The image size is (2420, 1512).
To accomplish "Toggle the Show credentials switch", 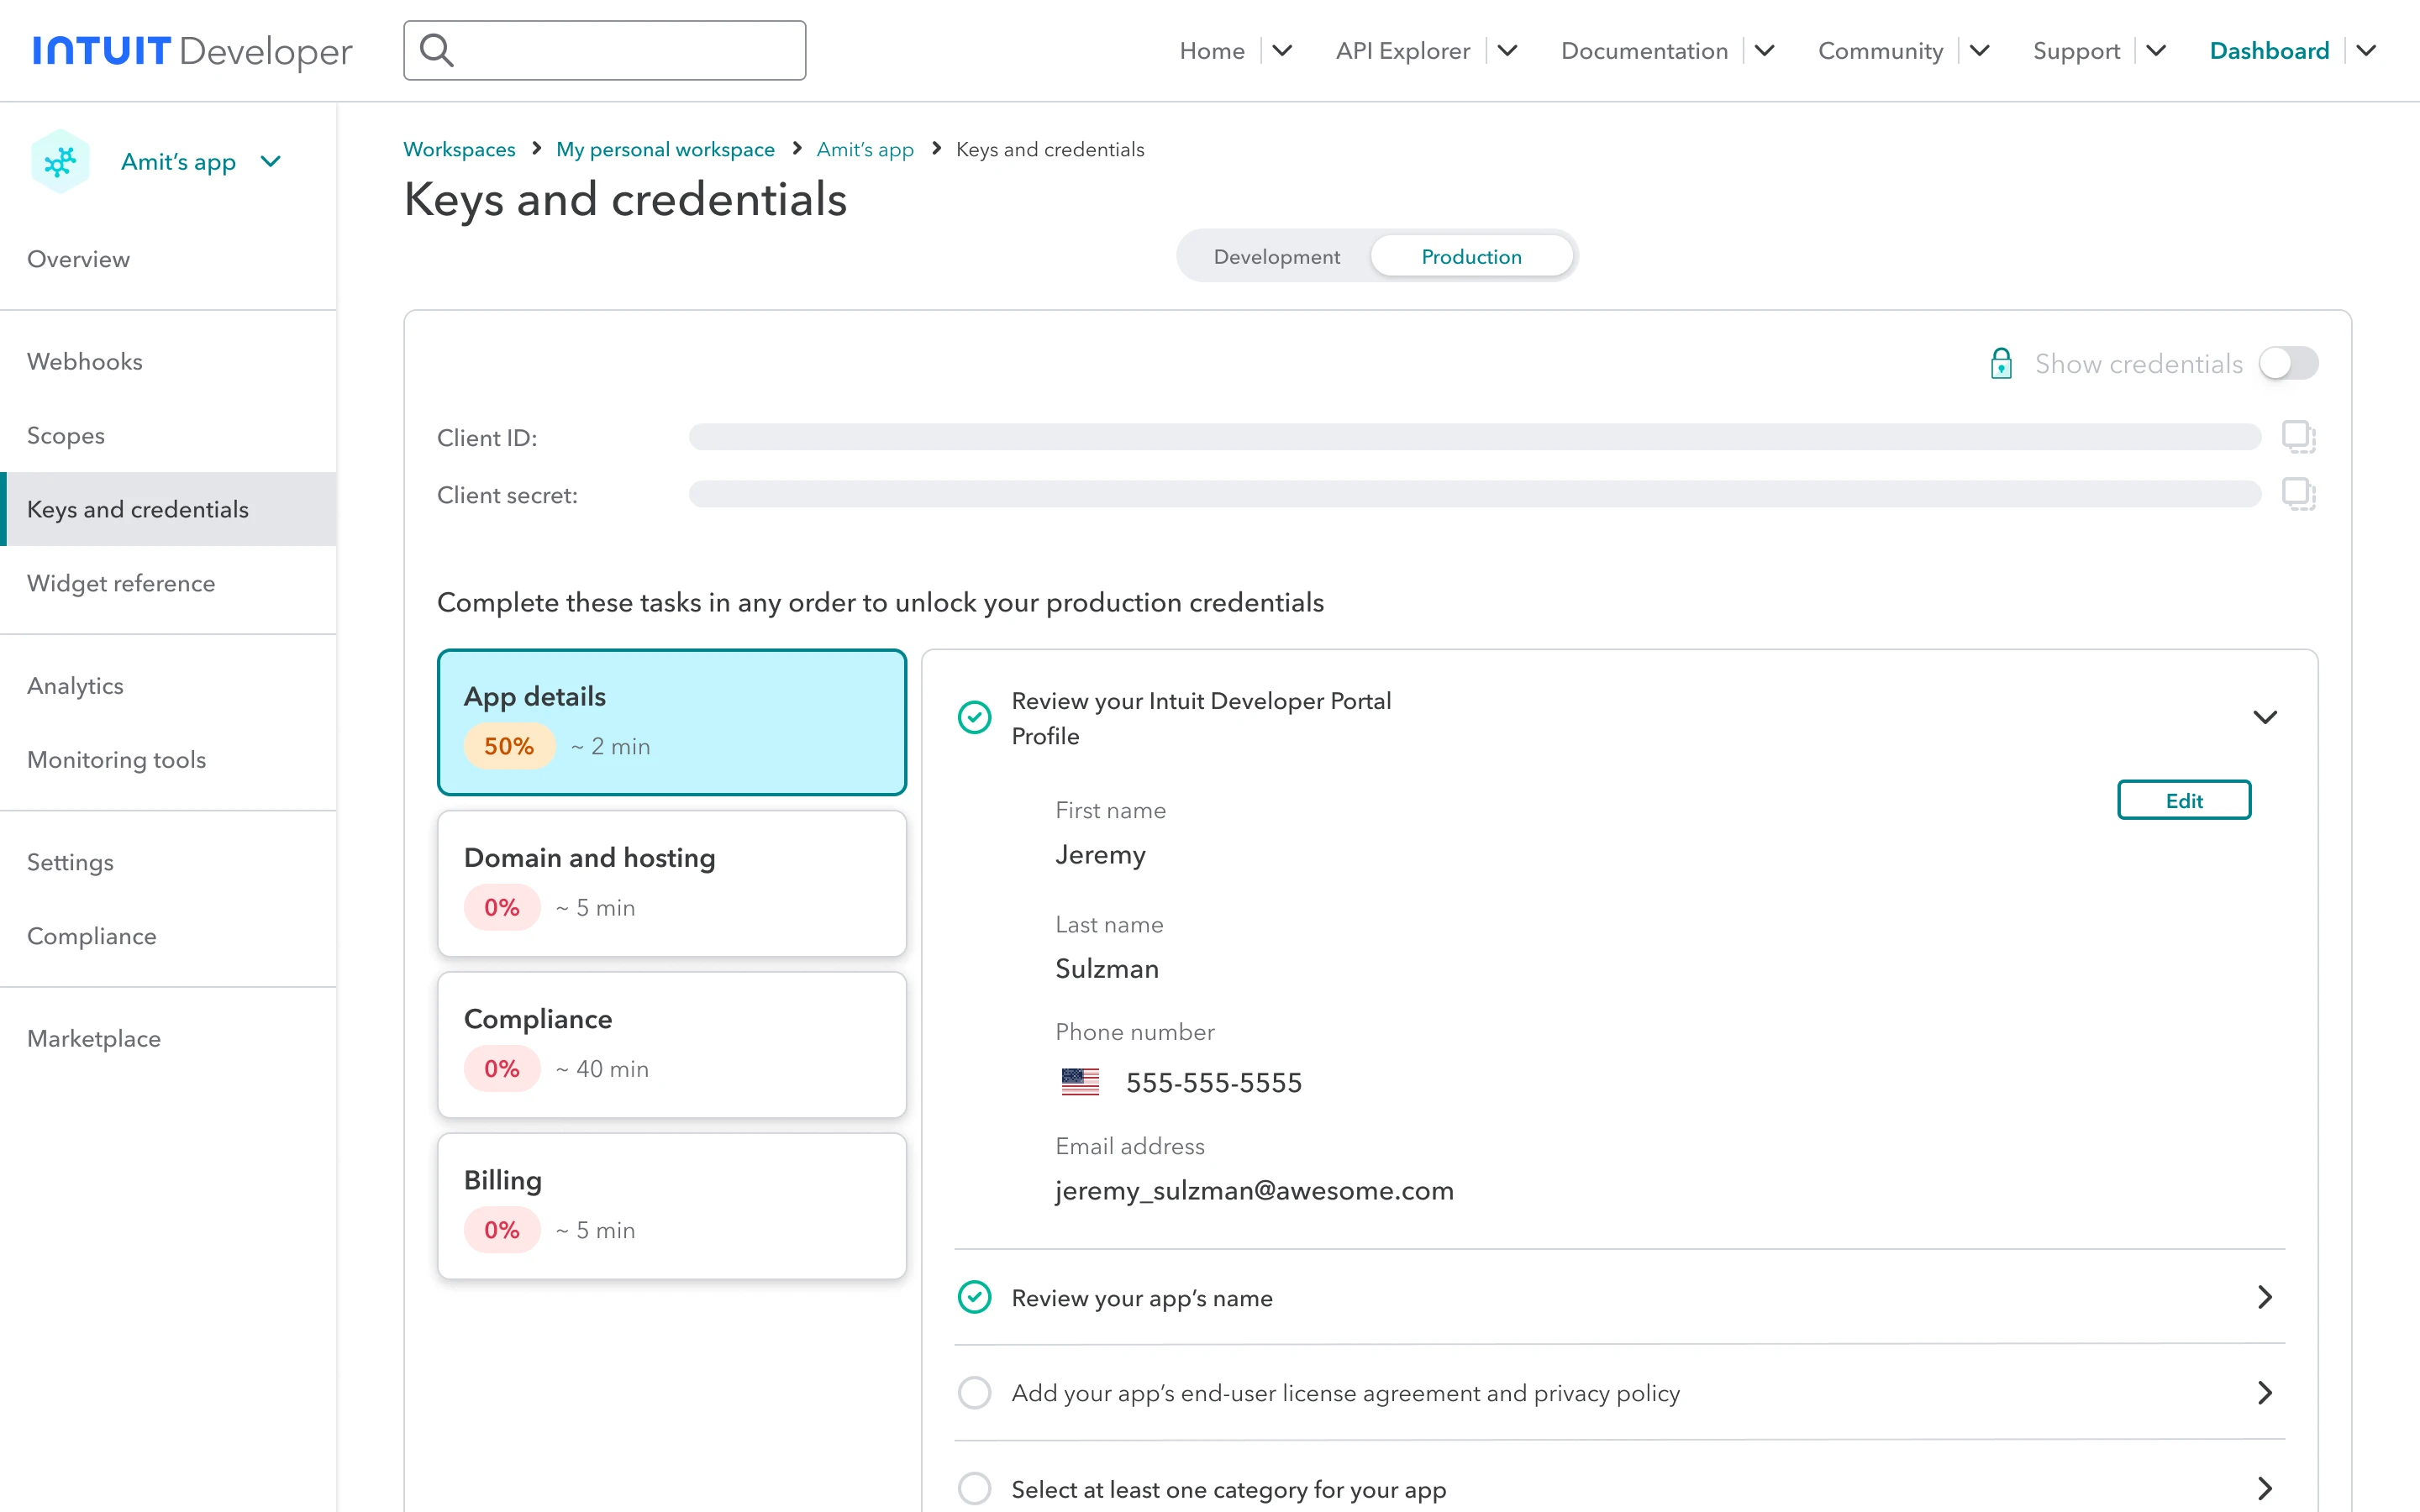I will tap(2289, 363).
